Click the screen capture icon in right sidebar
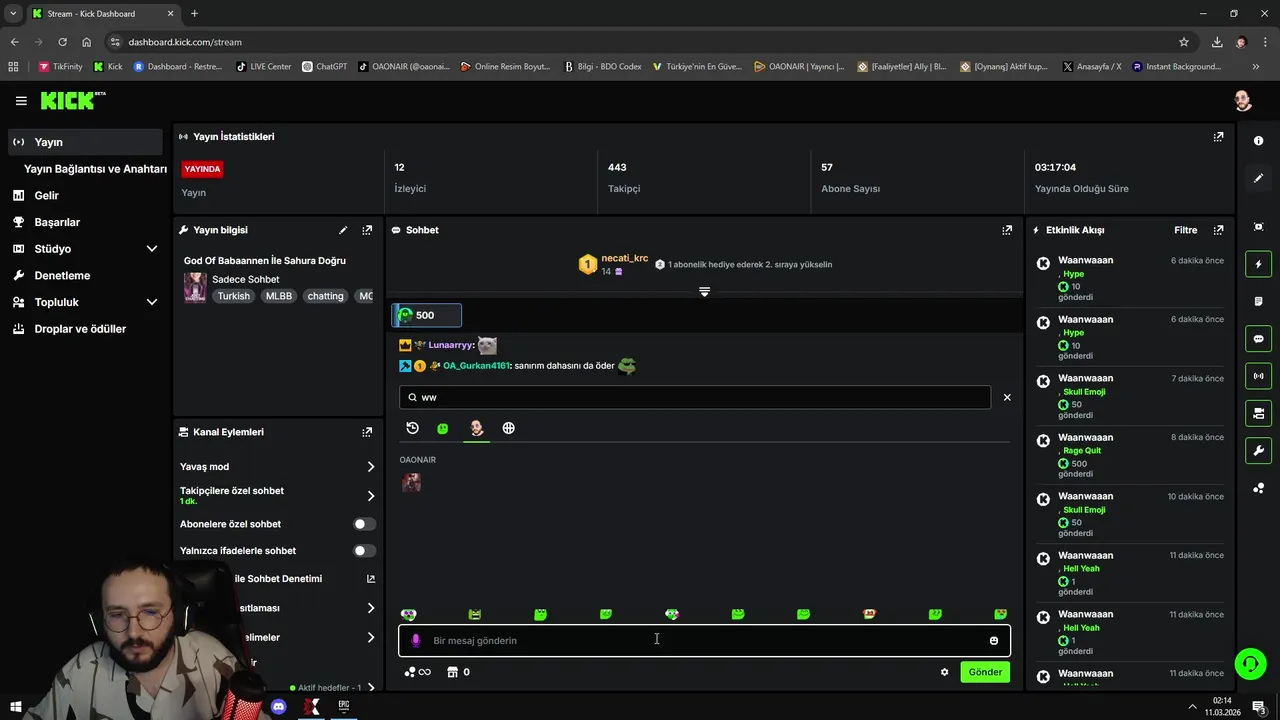 click(x=1258, y=227)
